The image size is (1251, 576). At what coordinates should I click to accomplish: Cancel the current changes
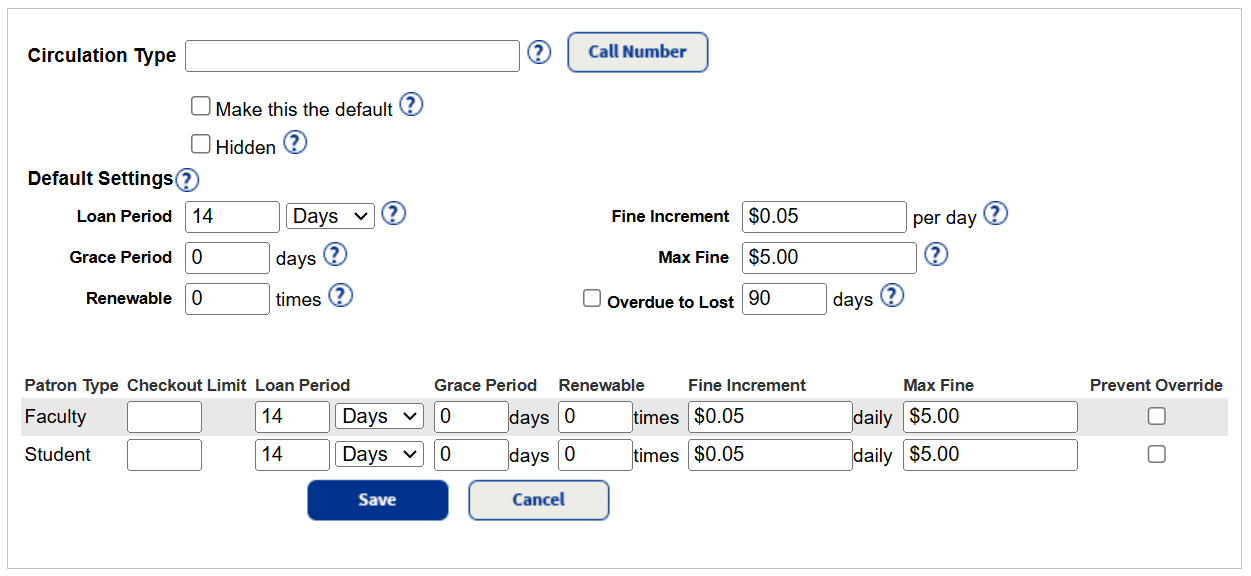pos(538,500)
